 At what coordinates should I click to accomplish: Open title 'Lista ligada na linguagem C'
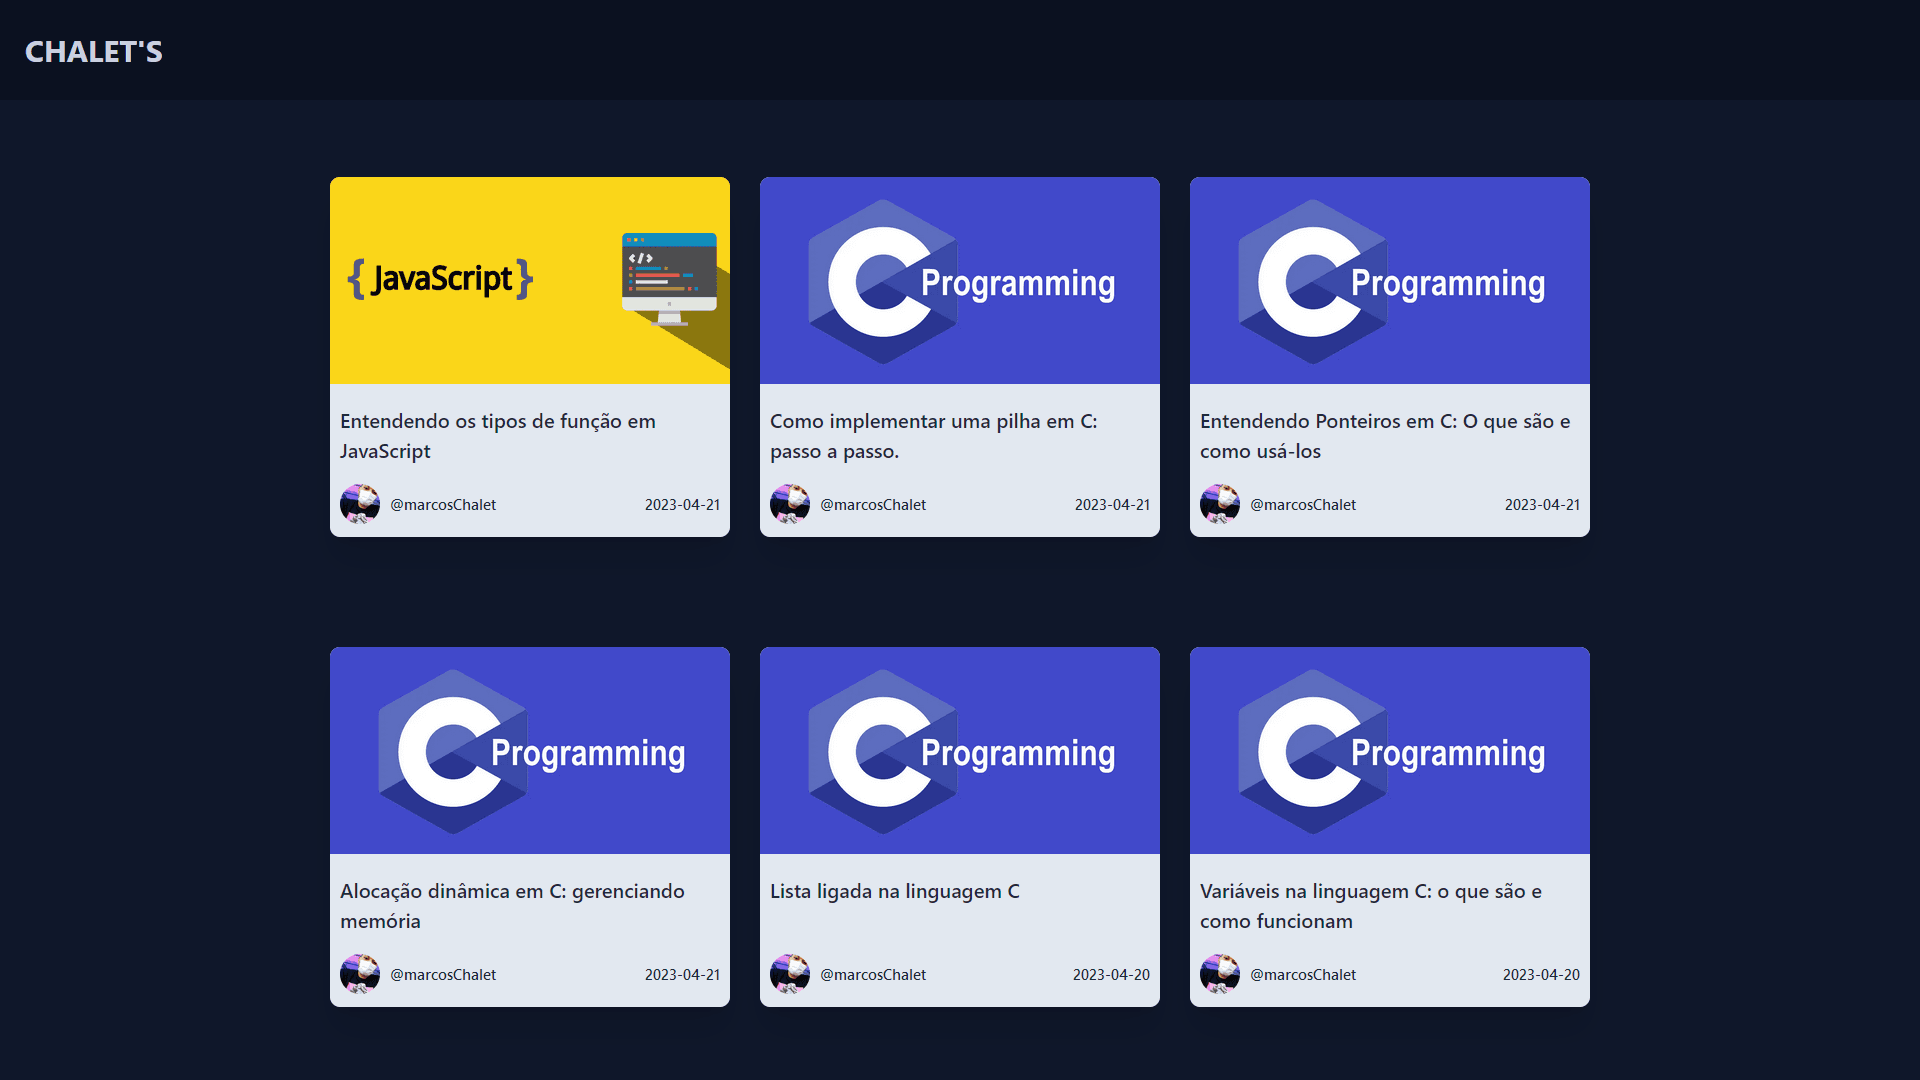895,891
